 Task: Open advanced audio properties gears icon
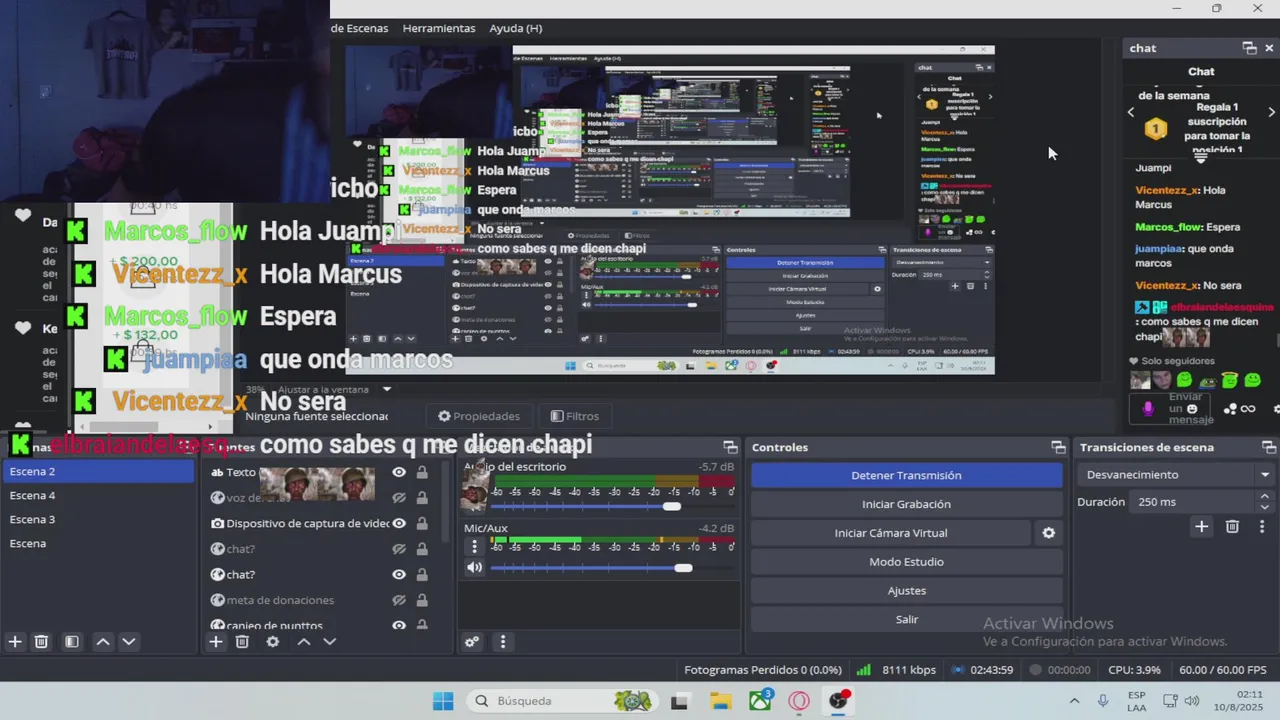click(x=472, y=642)
